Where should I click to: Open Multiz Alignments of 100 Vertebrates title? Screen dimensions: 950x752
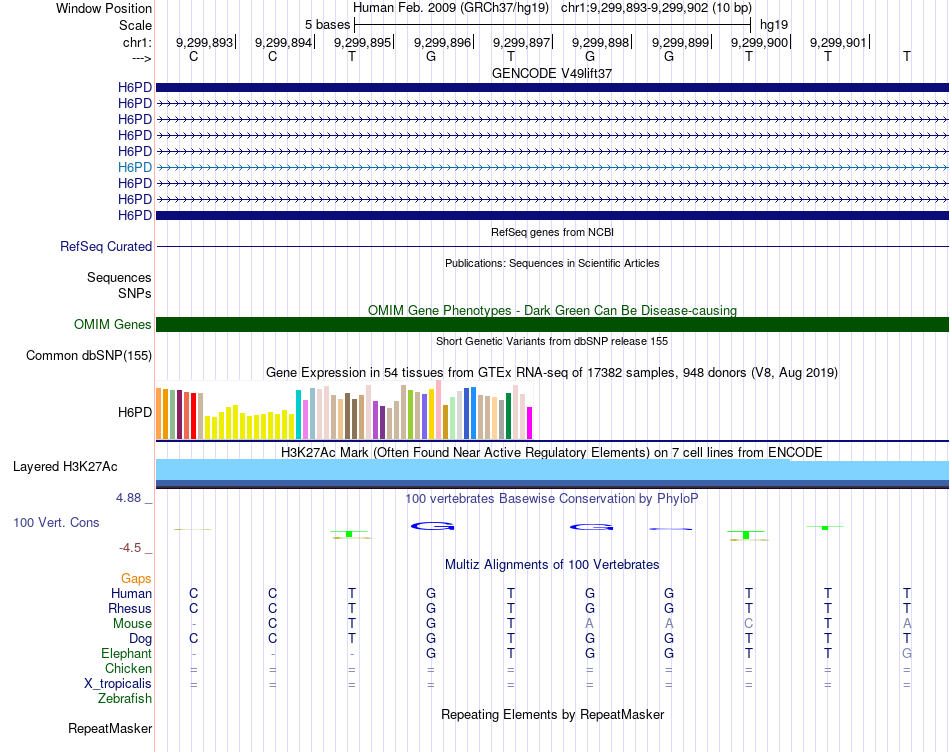point(552,565)
